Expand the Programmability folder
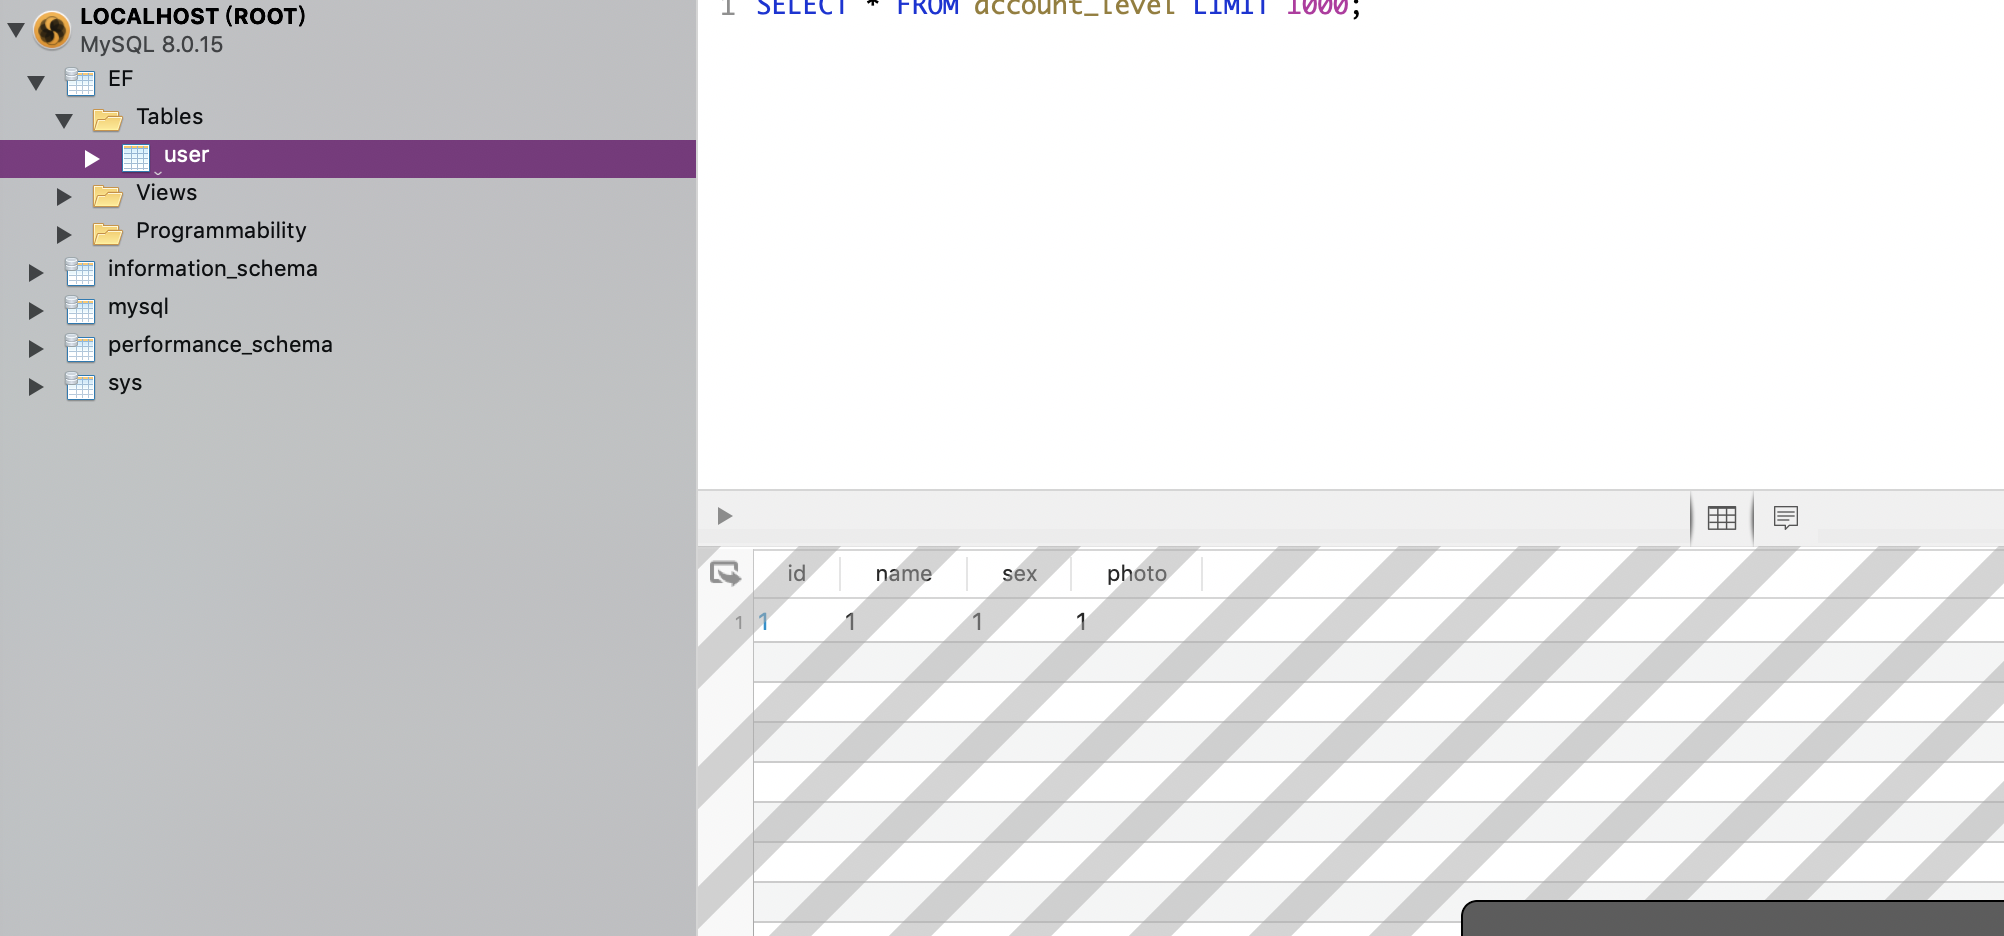Image resolution: width=2004 pixels, height=936 pixels. point(64,235)
